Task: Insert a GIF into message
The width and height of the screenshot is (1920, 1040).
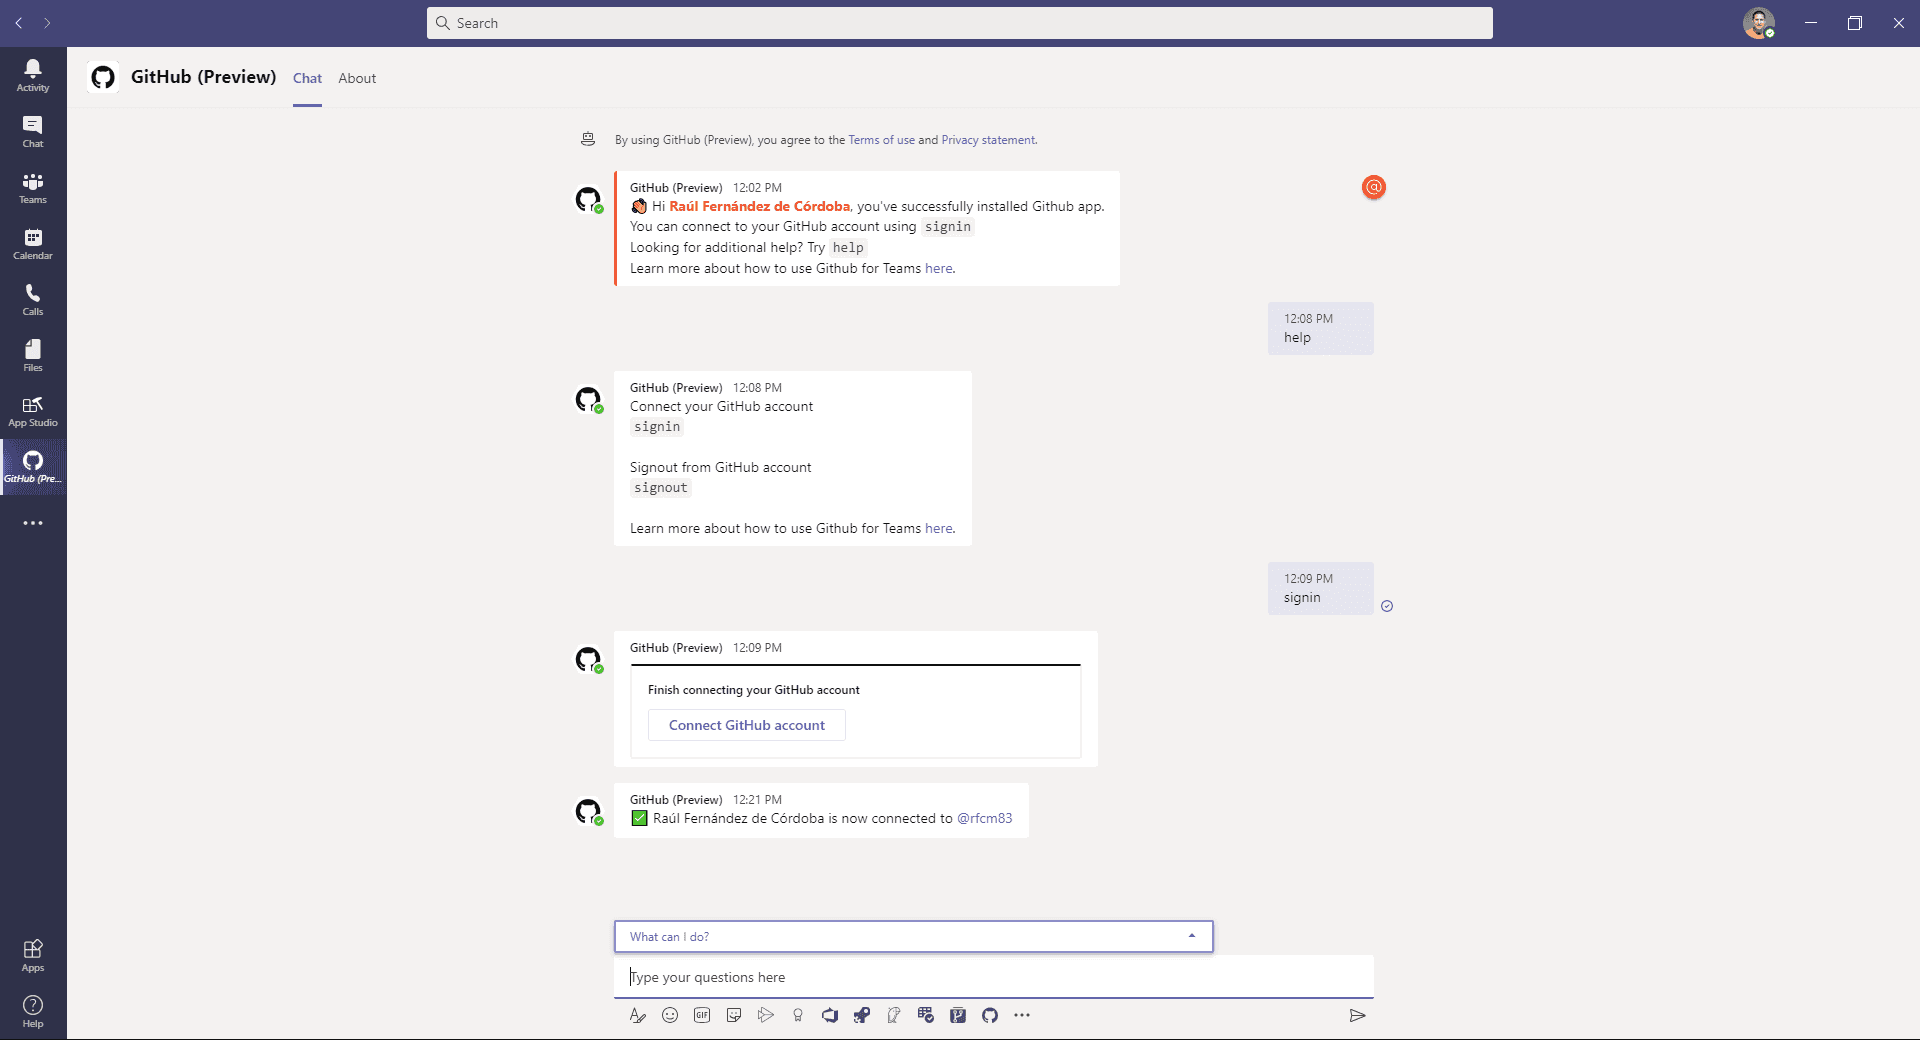Action: pos(702,1015)
